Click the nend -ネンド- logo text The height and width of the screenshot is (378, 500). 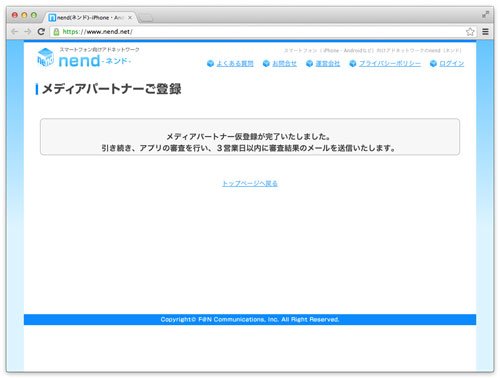(95, 61)
